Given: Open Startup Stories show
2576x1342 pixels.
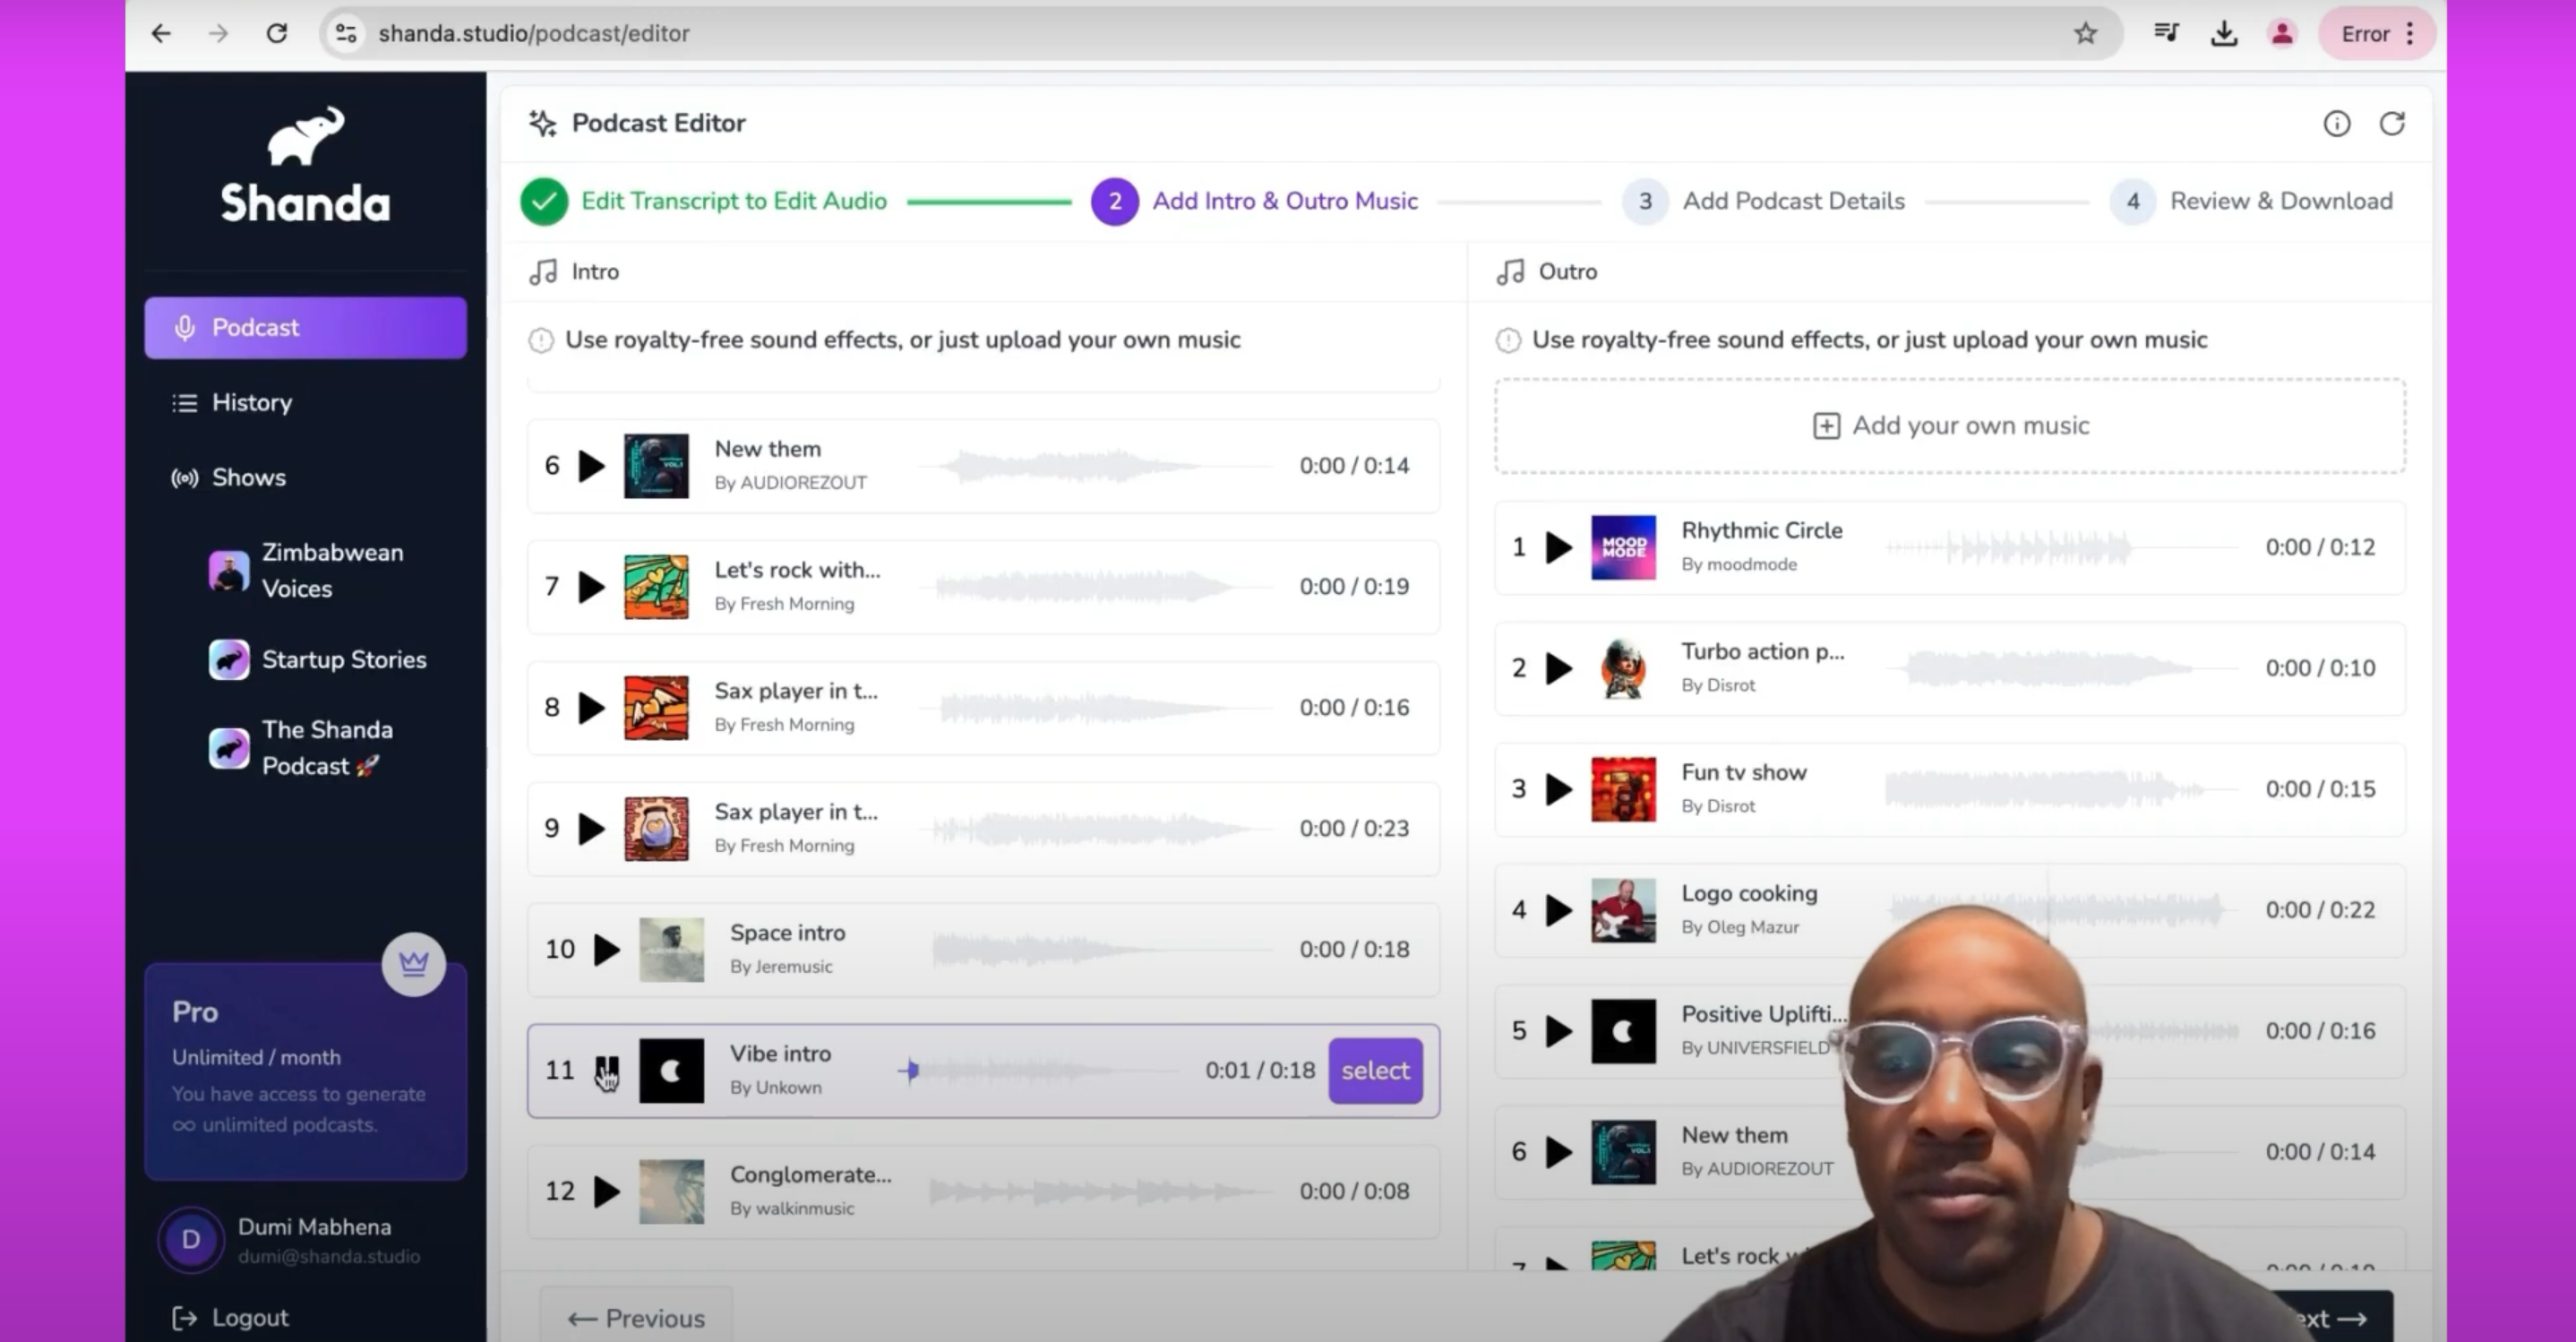Looking at the screenshot, I should [318, 660].
